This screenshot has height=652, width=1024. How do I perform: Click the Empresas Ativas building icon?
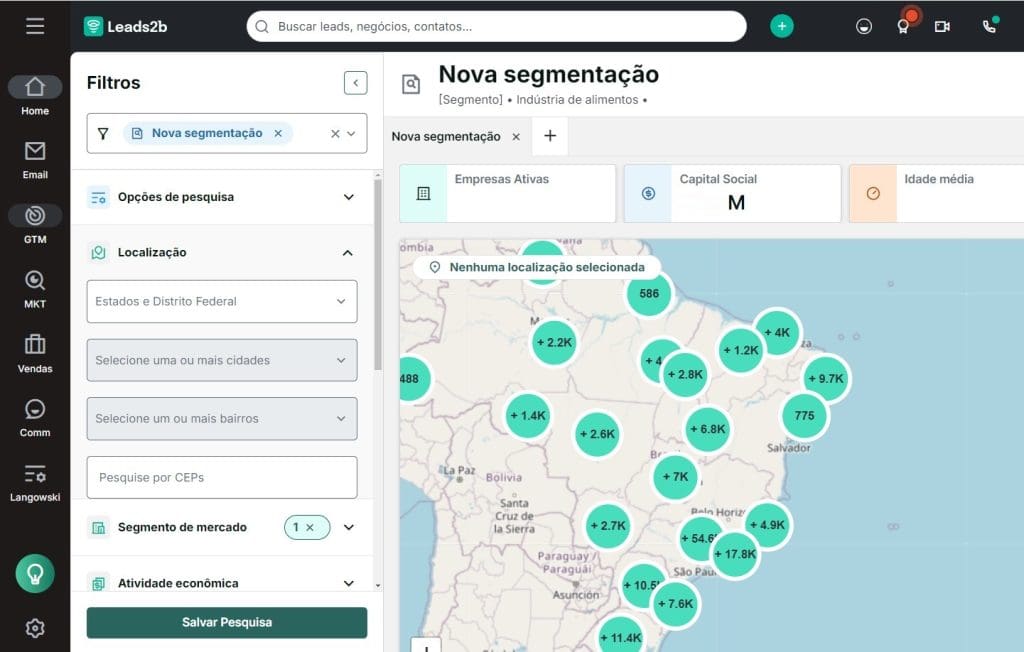[423, 193]
